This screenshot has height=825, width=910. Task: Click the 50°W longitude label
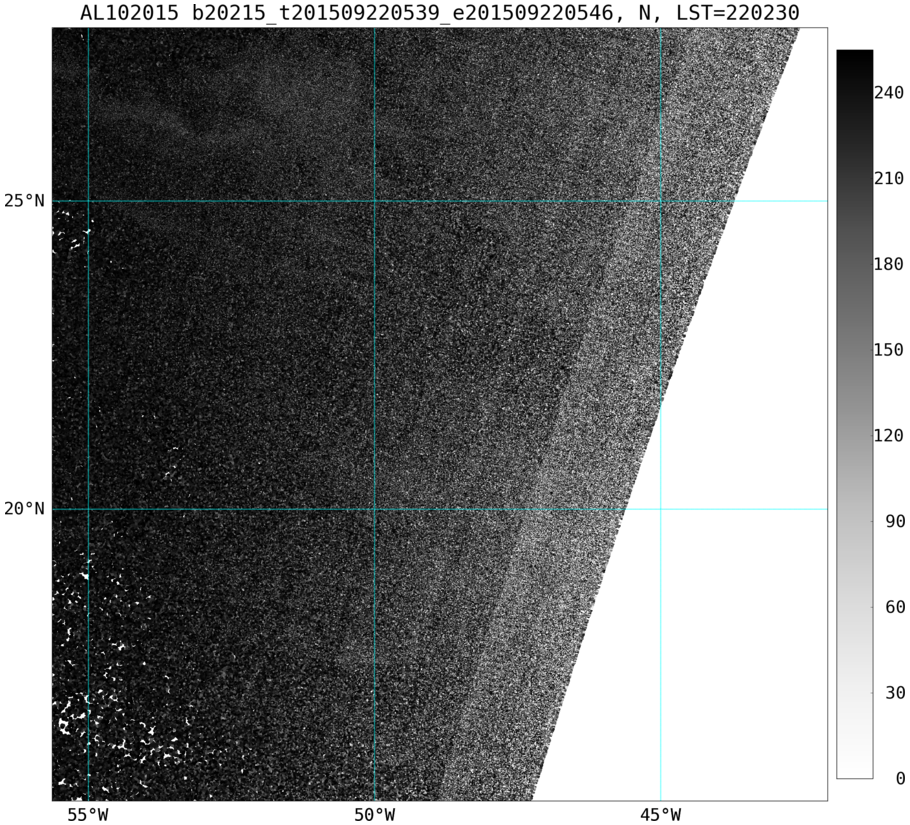(x=374, y=815)
